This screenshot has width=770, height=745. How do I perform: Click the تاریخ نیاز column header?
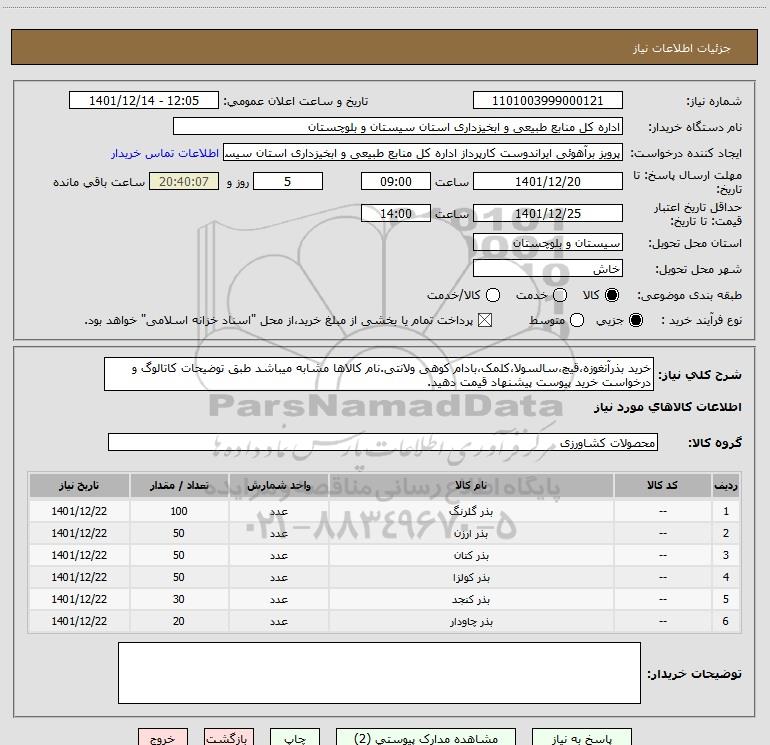click(x=79, y=486)
